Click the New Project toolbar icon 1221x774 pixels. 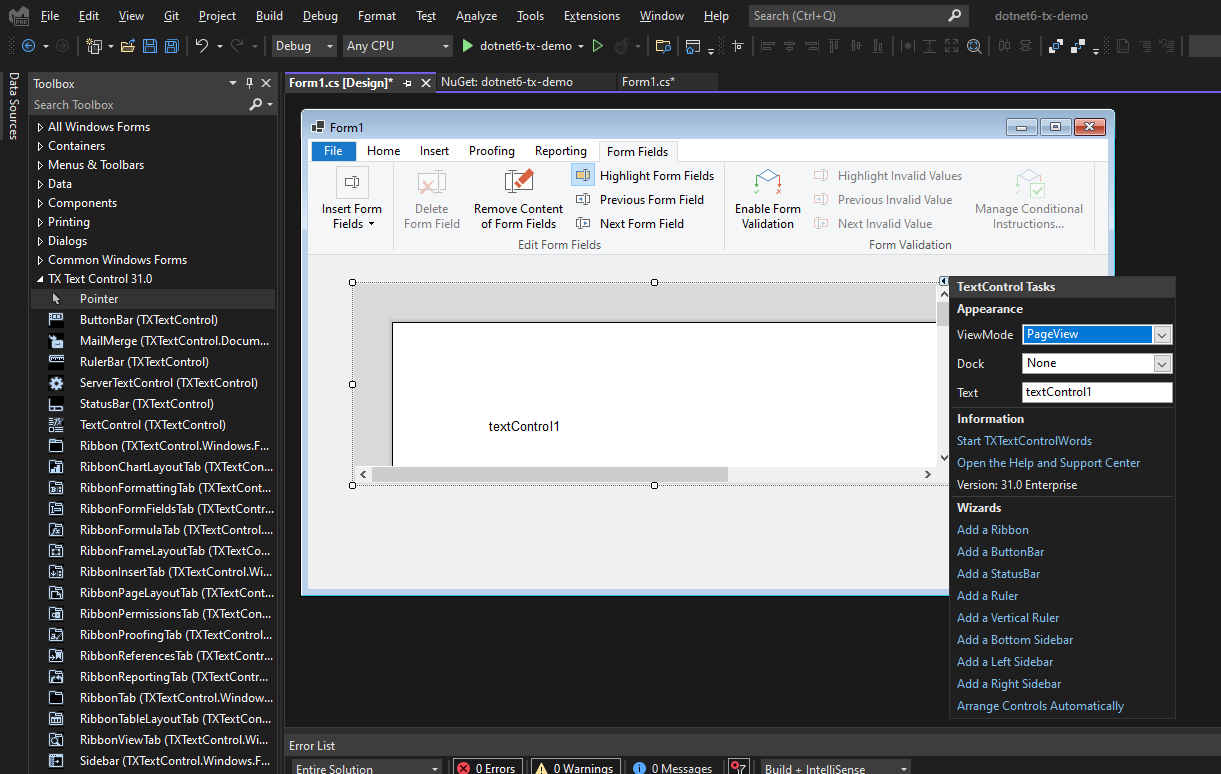coord(94,46)
